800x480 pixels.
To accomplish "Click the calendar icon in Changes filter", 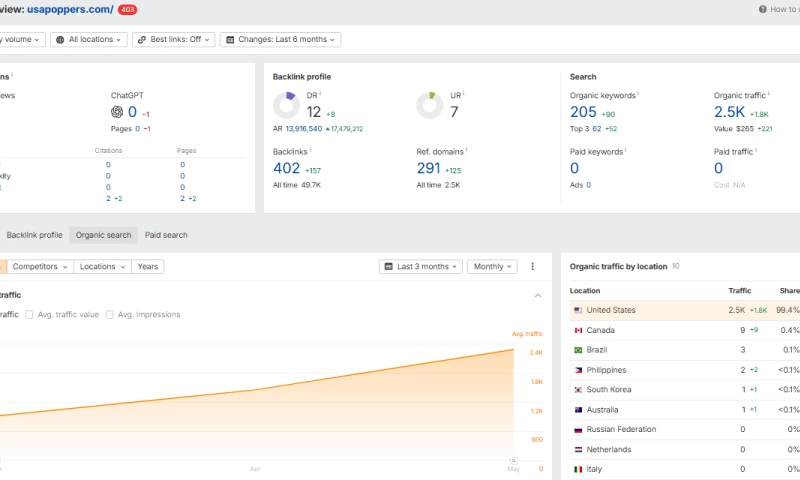I will click(x=230, y=40).
